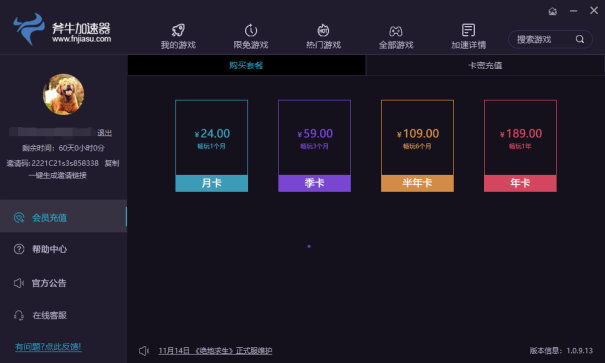Click the skin/theme icon in the title bar
Image resolution: width=605 pixels, height=363 pixels.
[x=553, y=11]
